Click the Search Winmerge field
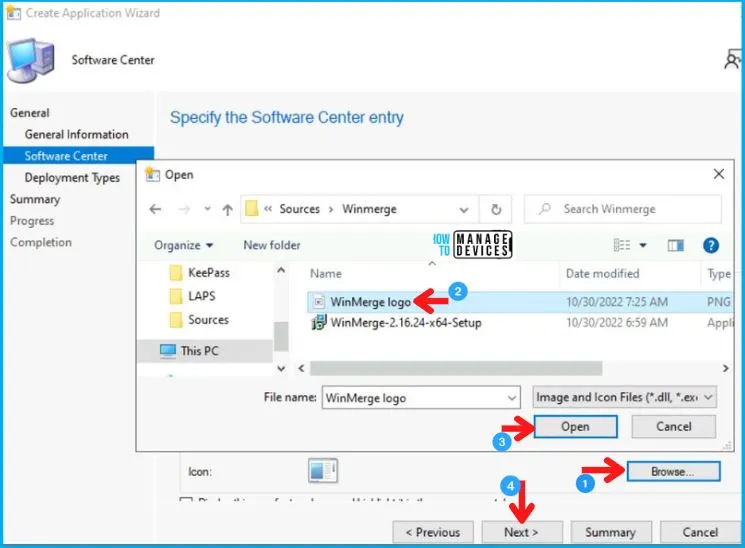The width and height of the screenshot is (745, 548). 630,209
